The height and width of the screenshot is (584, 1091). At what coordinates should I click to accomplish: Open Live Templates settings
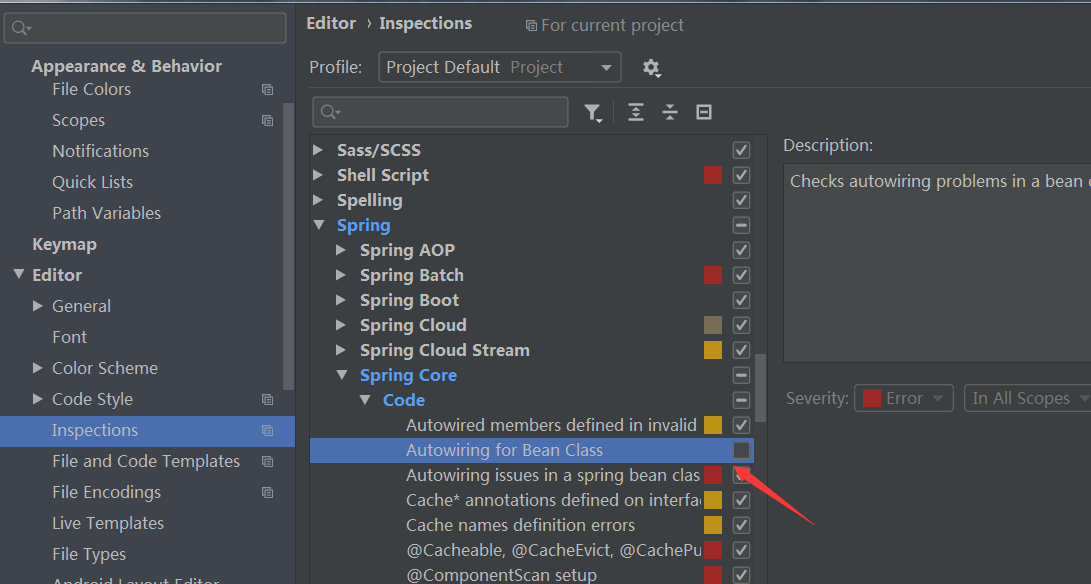pos(108,523)
